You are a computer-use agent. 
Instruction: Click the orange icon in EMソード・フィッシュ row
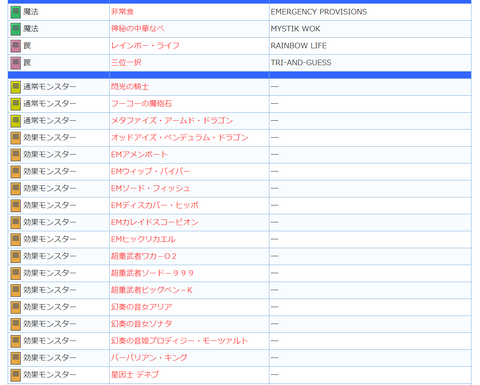tap(16, 189)
